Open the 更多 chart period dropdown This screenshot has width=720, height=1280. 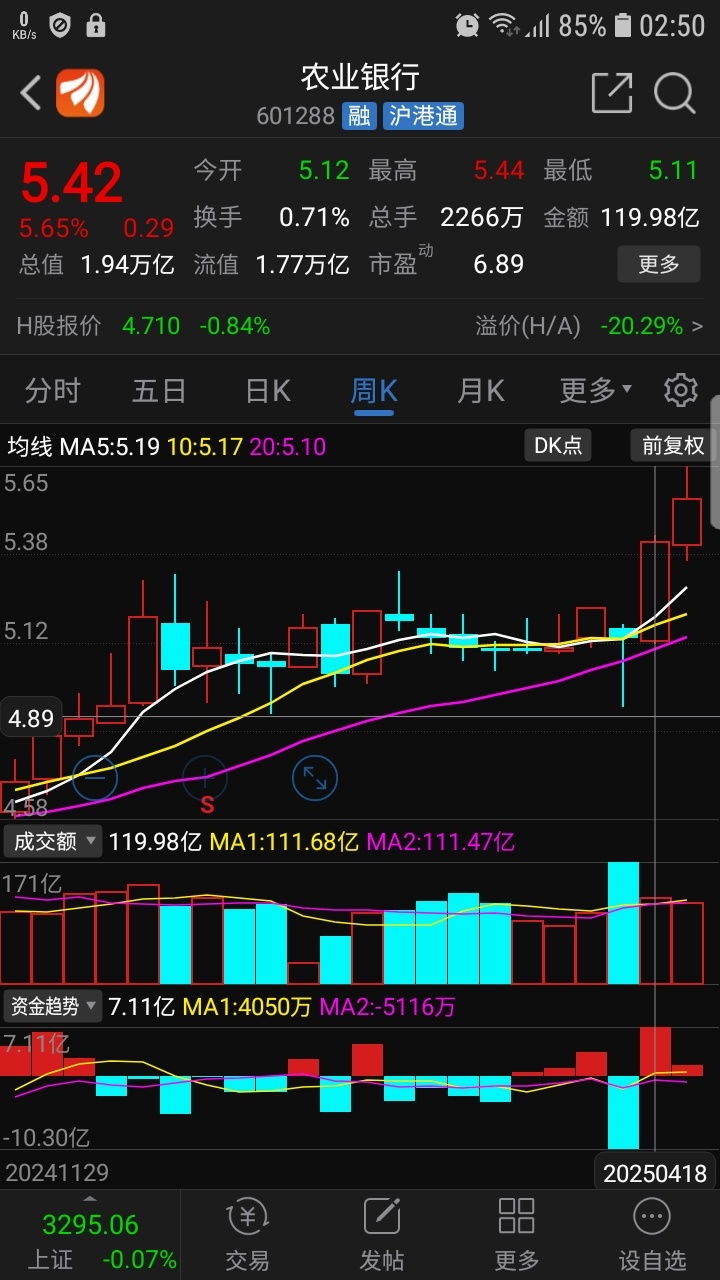[596, 390]
